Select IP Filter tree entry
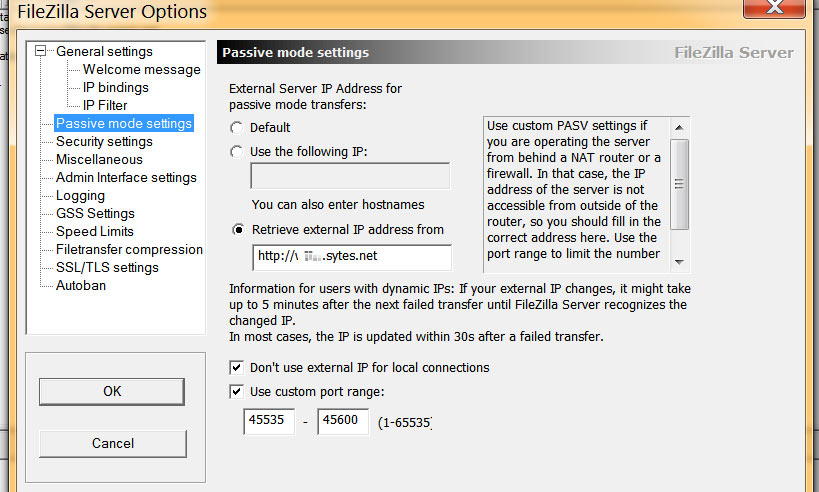The image size is (819, 492). tap(105, 106)
